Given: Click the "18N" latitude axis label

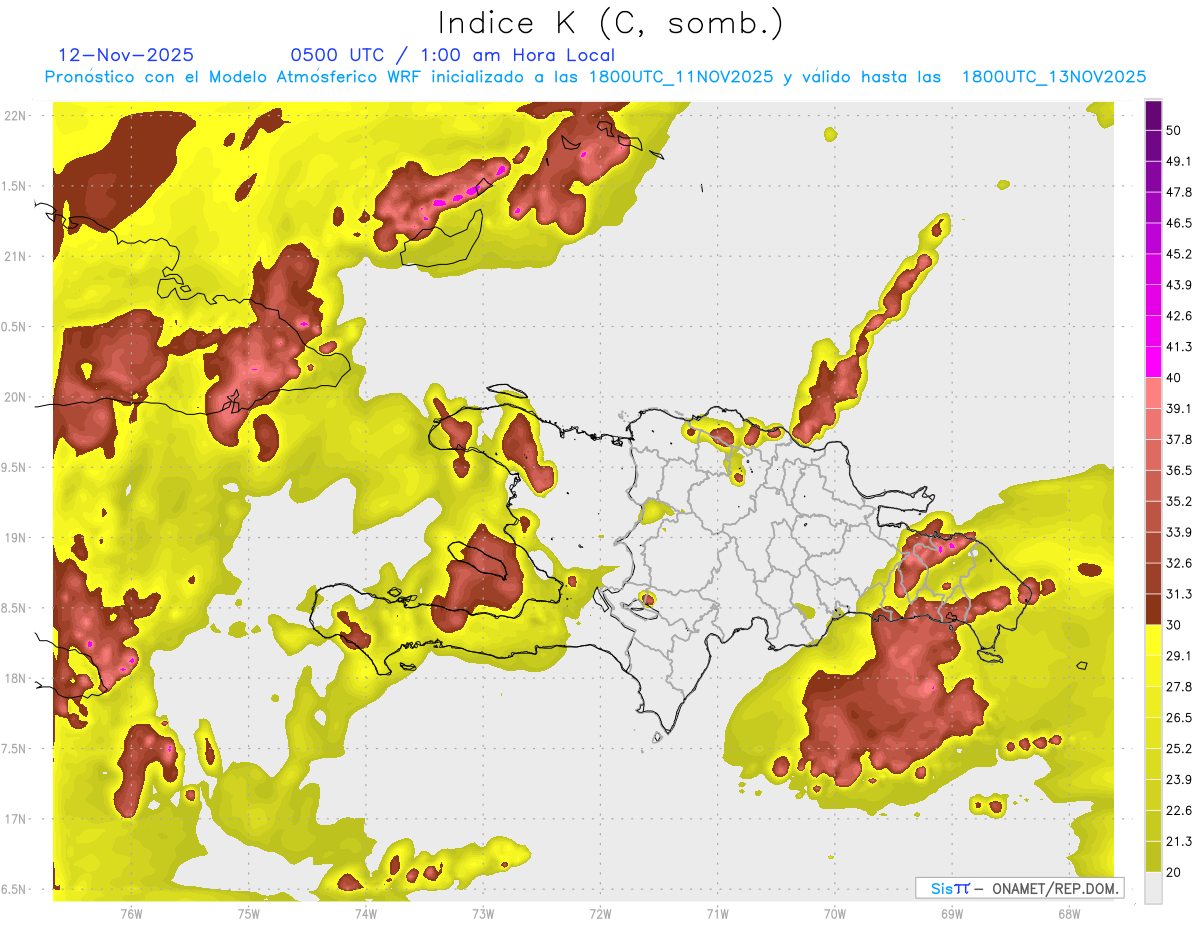Looking at the screenshot, I should [x=15, y=678].
